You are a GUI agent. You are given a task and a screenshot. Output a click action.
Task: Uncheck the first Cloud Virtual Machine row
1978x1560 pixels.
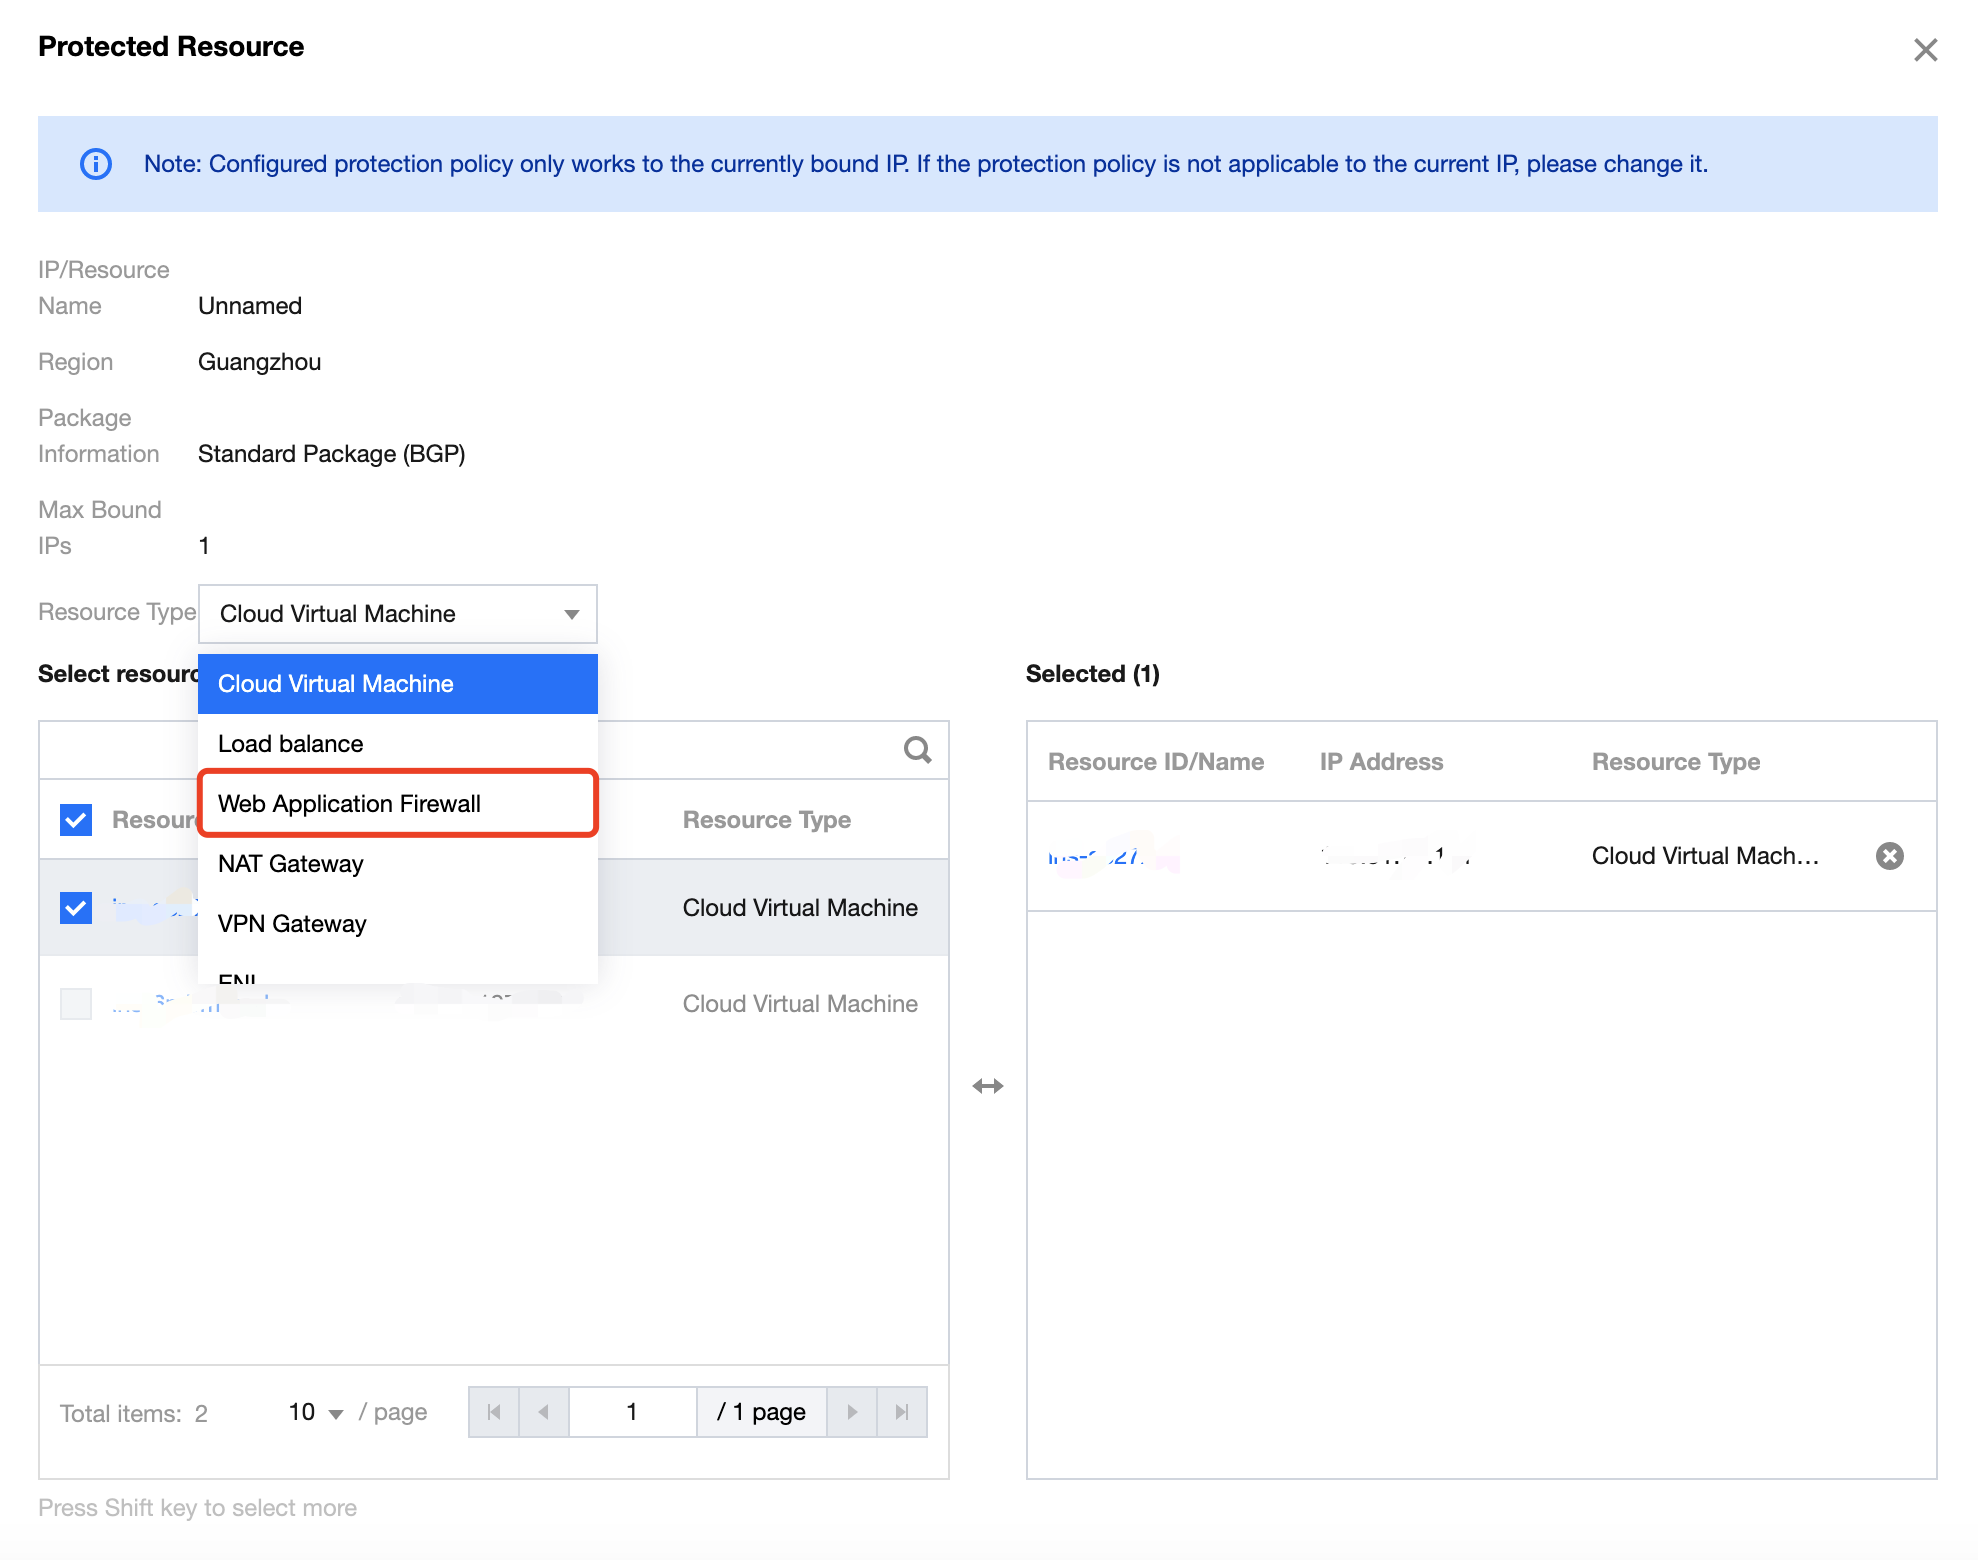(76, 908)
